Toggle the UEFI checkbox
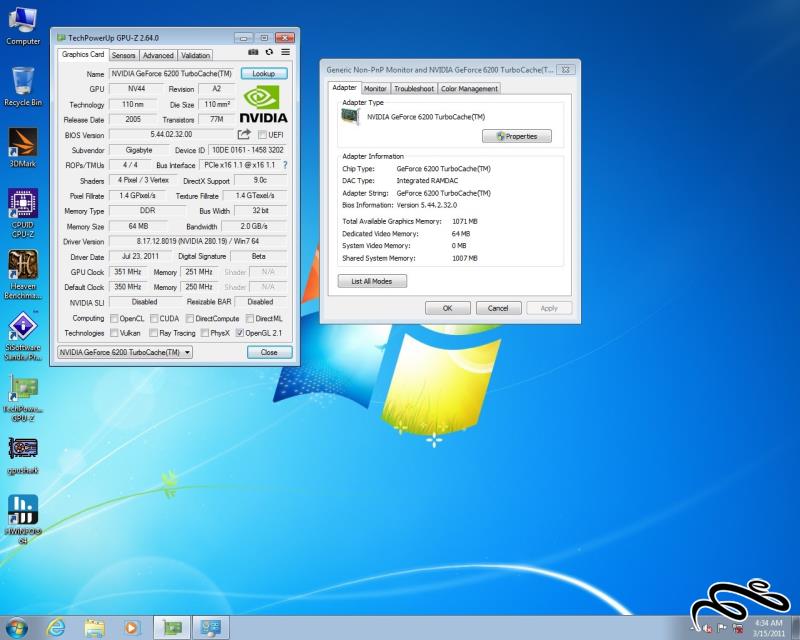This screenshot has width=800, height=640. tap(262, 135)
